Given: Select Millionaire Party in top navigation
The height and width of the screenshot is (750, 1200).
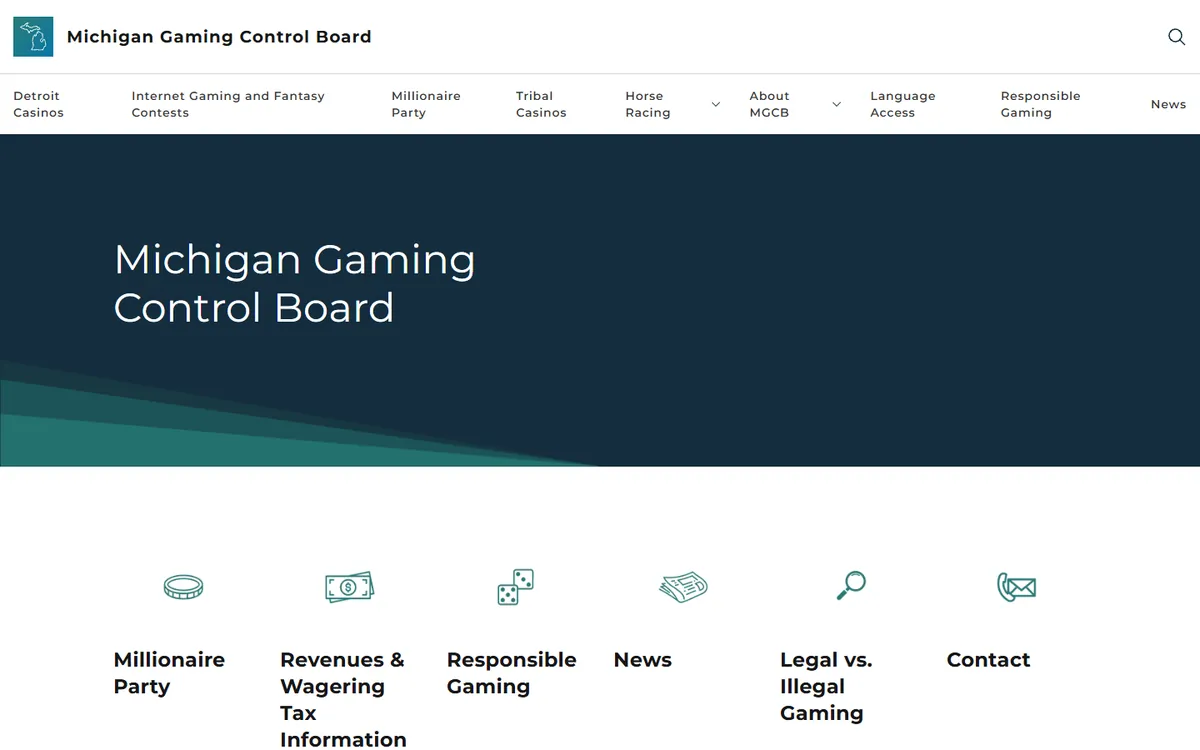Looking at the screenshot, I should pyautogui.click(x=426, y=104).
